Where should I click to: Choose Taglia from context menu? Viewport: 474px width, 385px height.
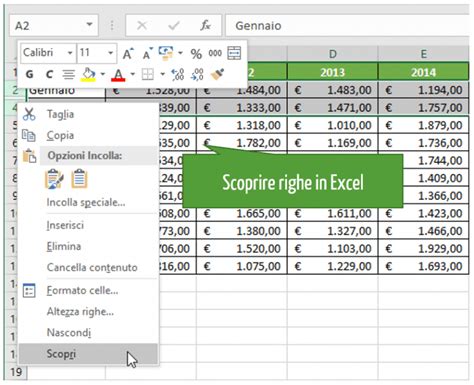(88, 114)
